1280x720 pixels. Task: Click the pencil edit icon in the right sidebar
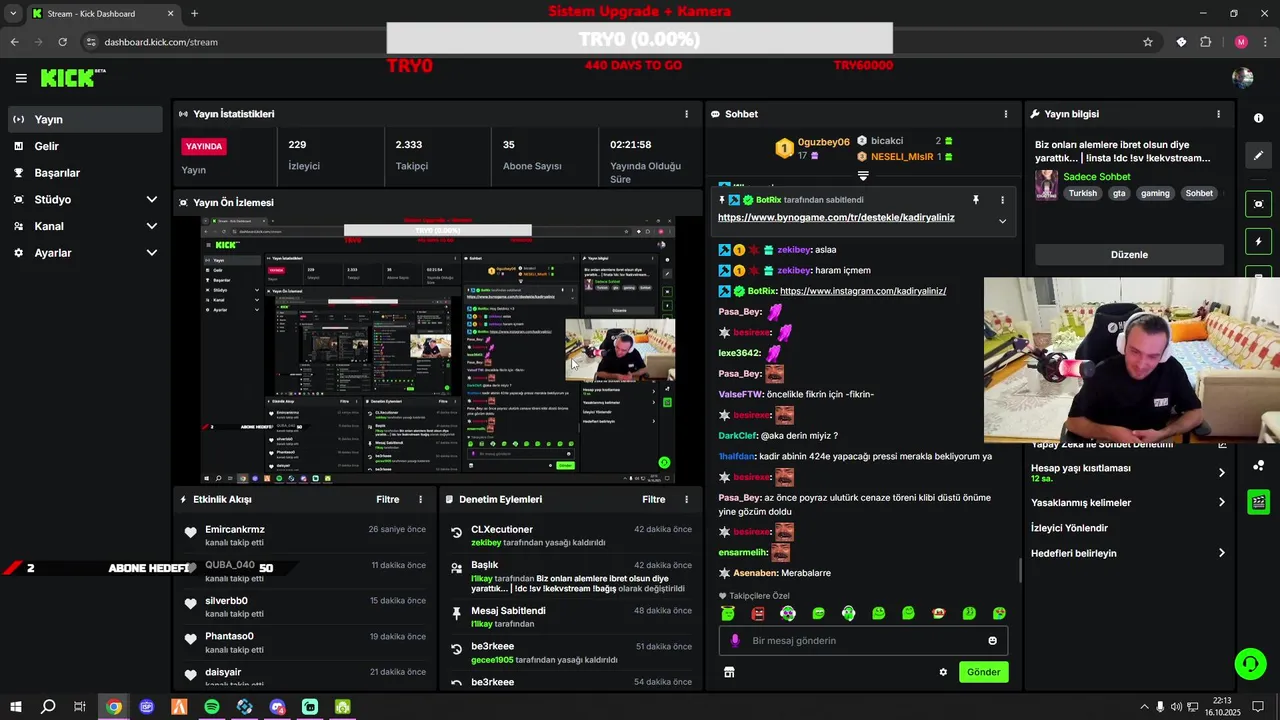tap(1258, 156)
